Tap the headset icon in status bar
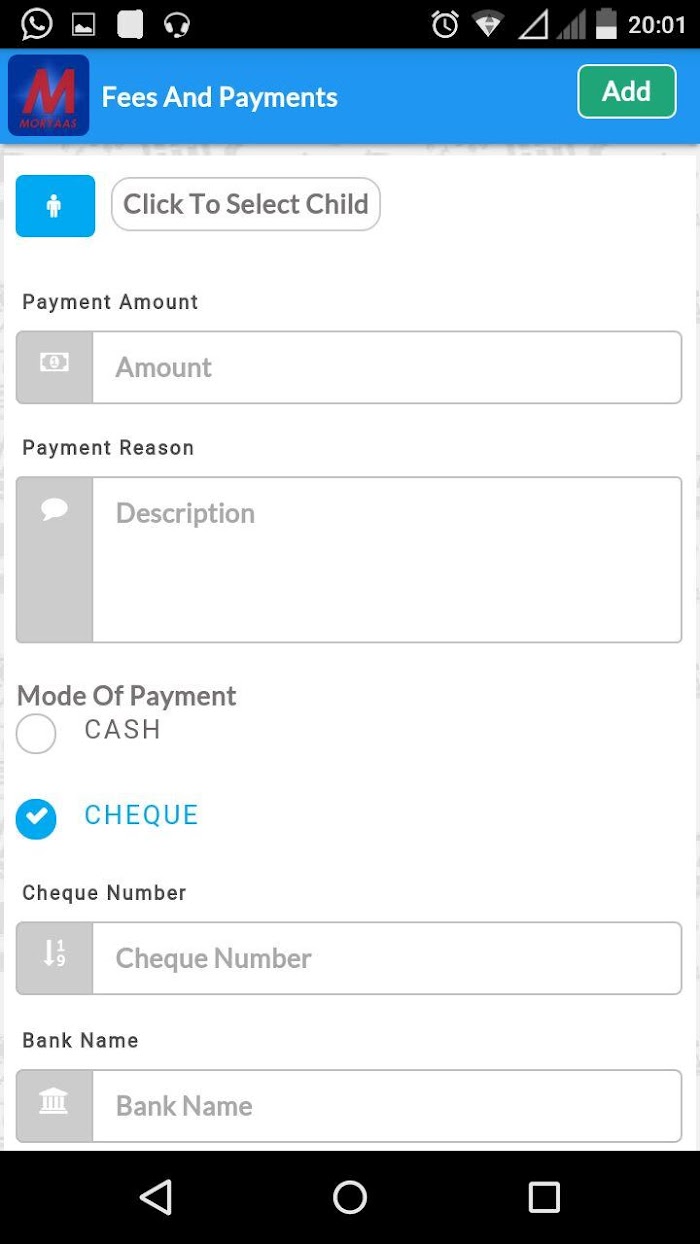 tap(177, 24)
